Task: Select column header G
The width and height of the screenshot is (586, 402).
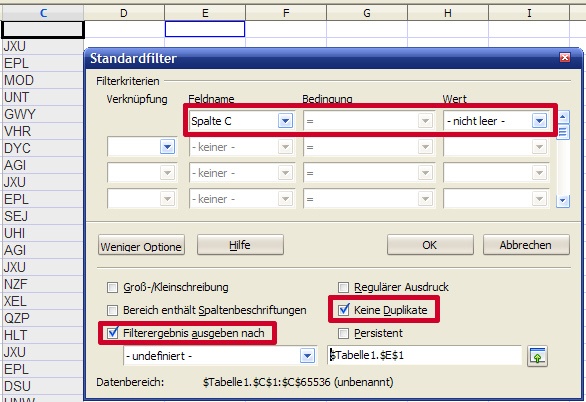Action: [367, 13]
